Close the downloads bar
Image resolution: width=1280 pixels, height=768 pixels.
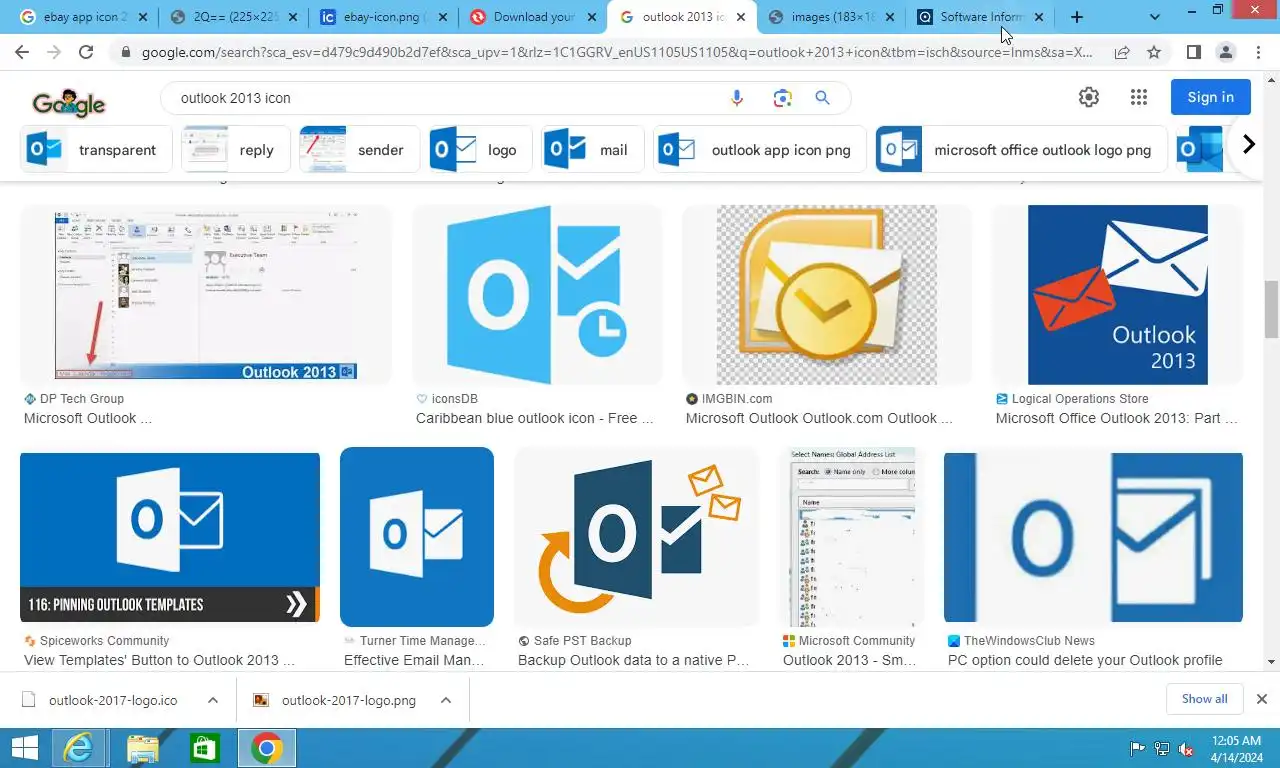coord(1262,699)
